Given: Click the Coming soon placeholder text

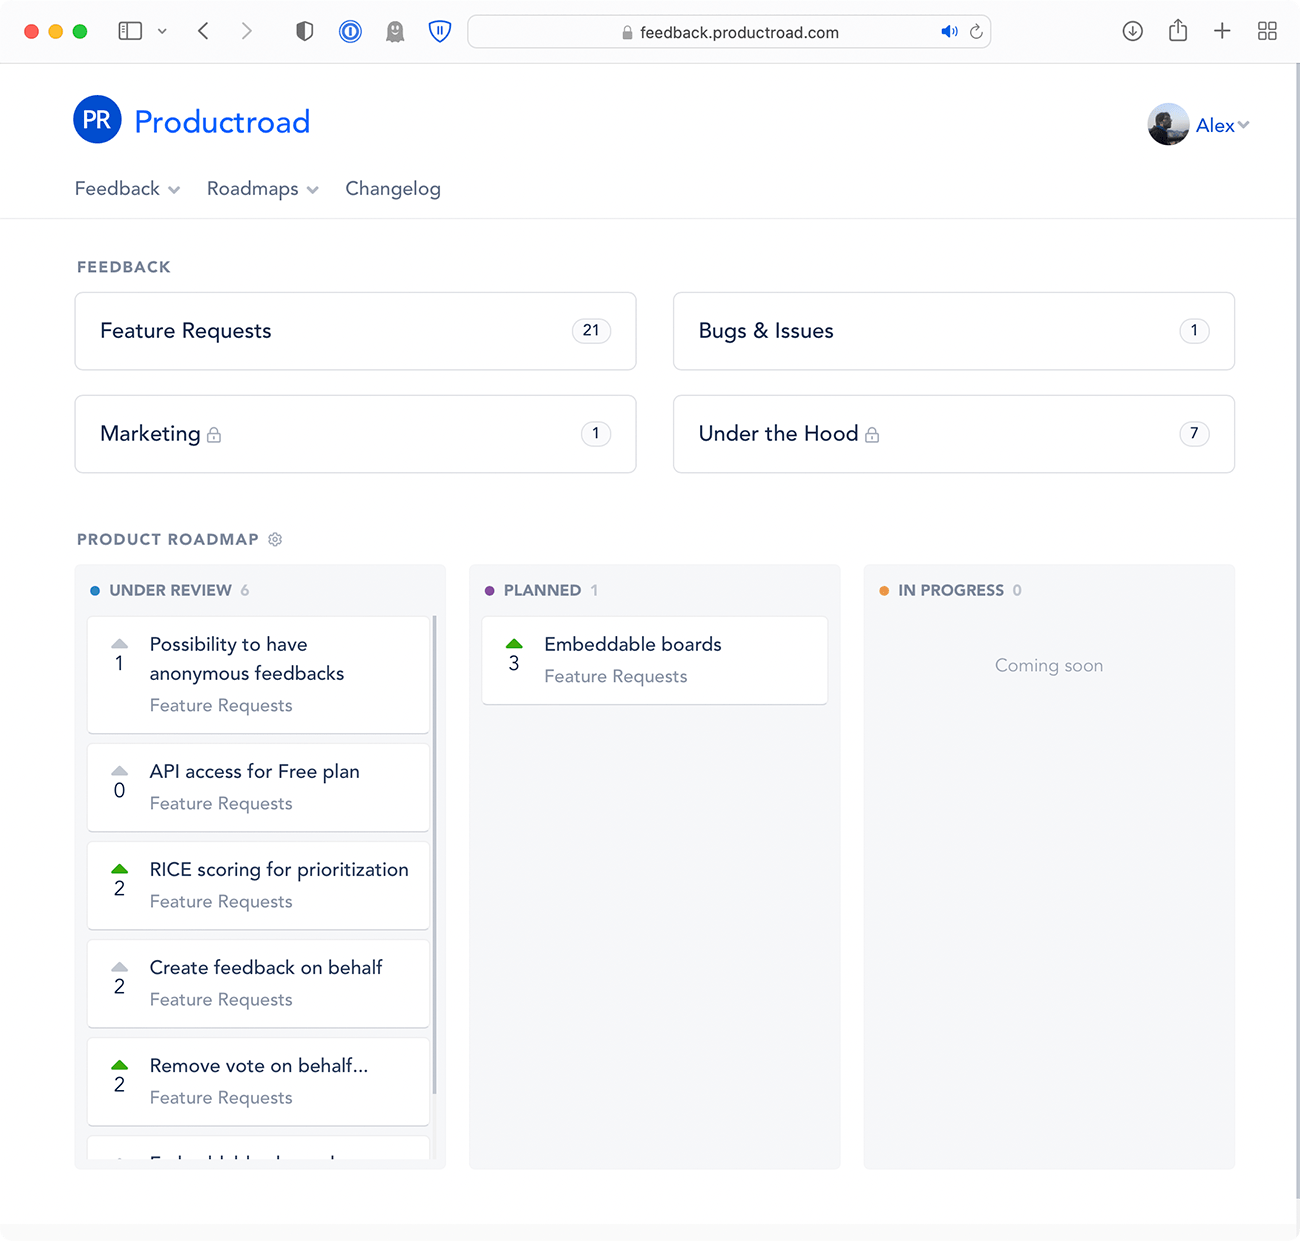Looking at the screenshot, I should (x=1049, y=666).
